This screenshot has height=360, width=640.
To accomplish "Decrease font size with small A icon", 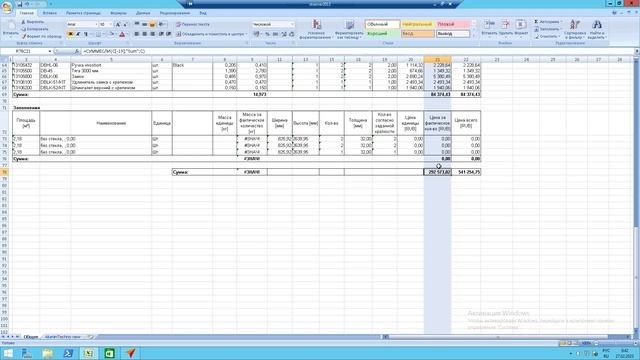I will [125, 24].
